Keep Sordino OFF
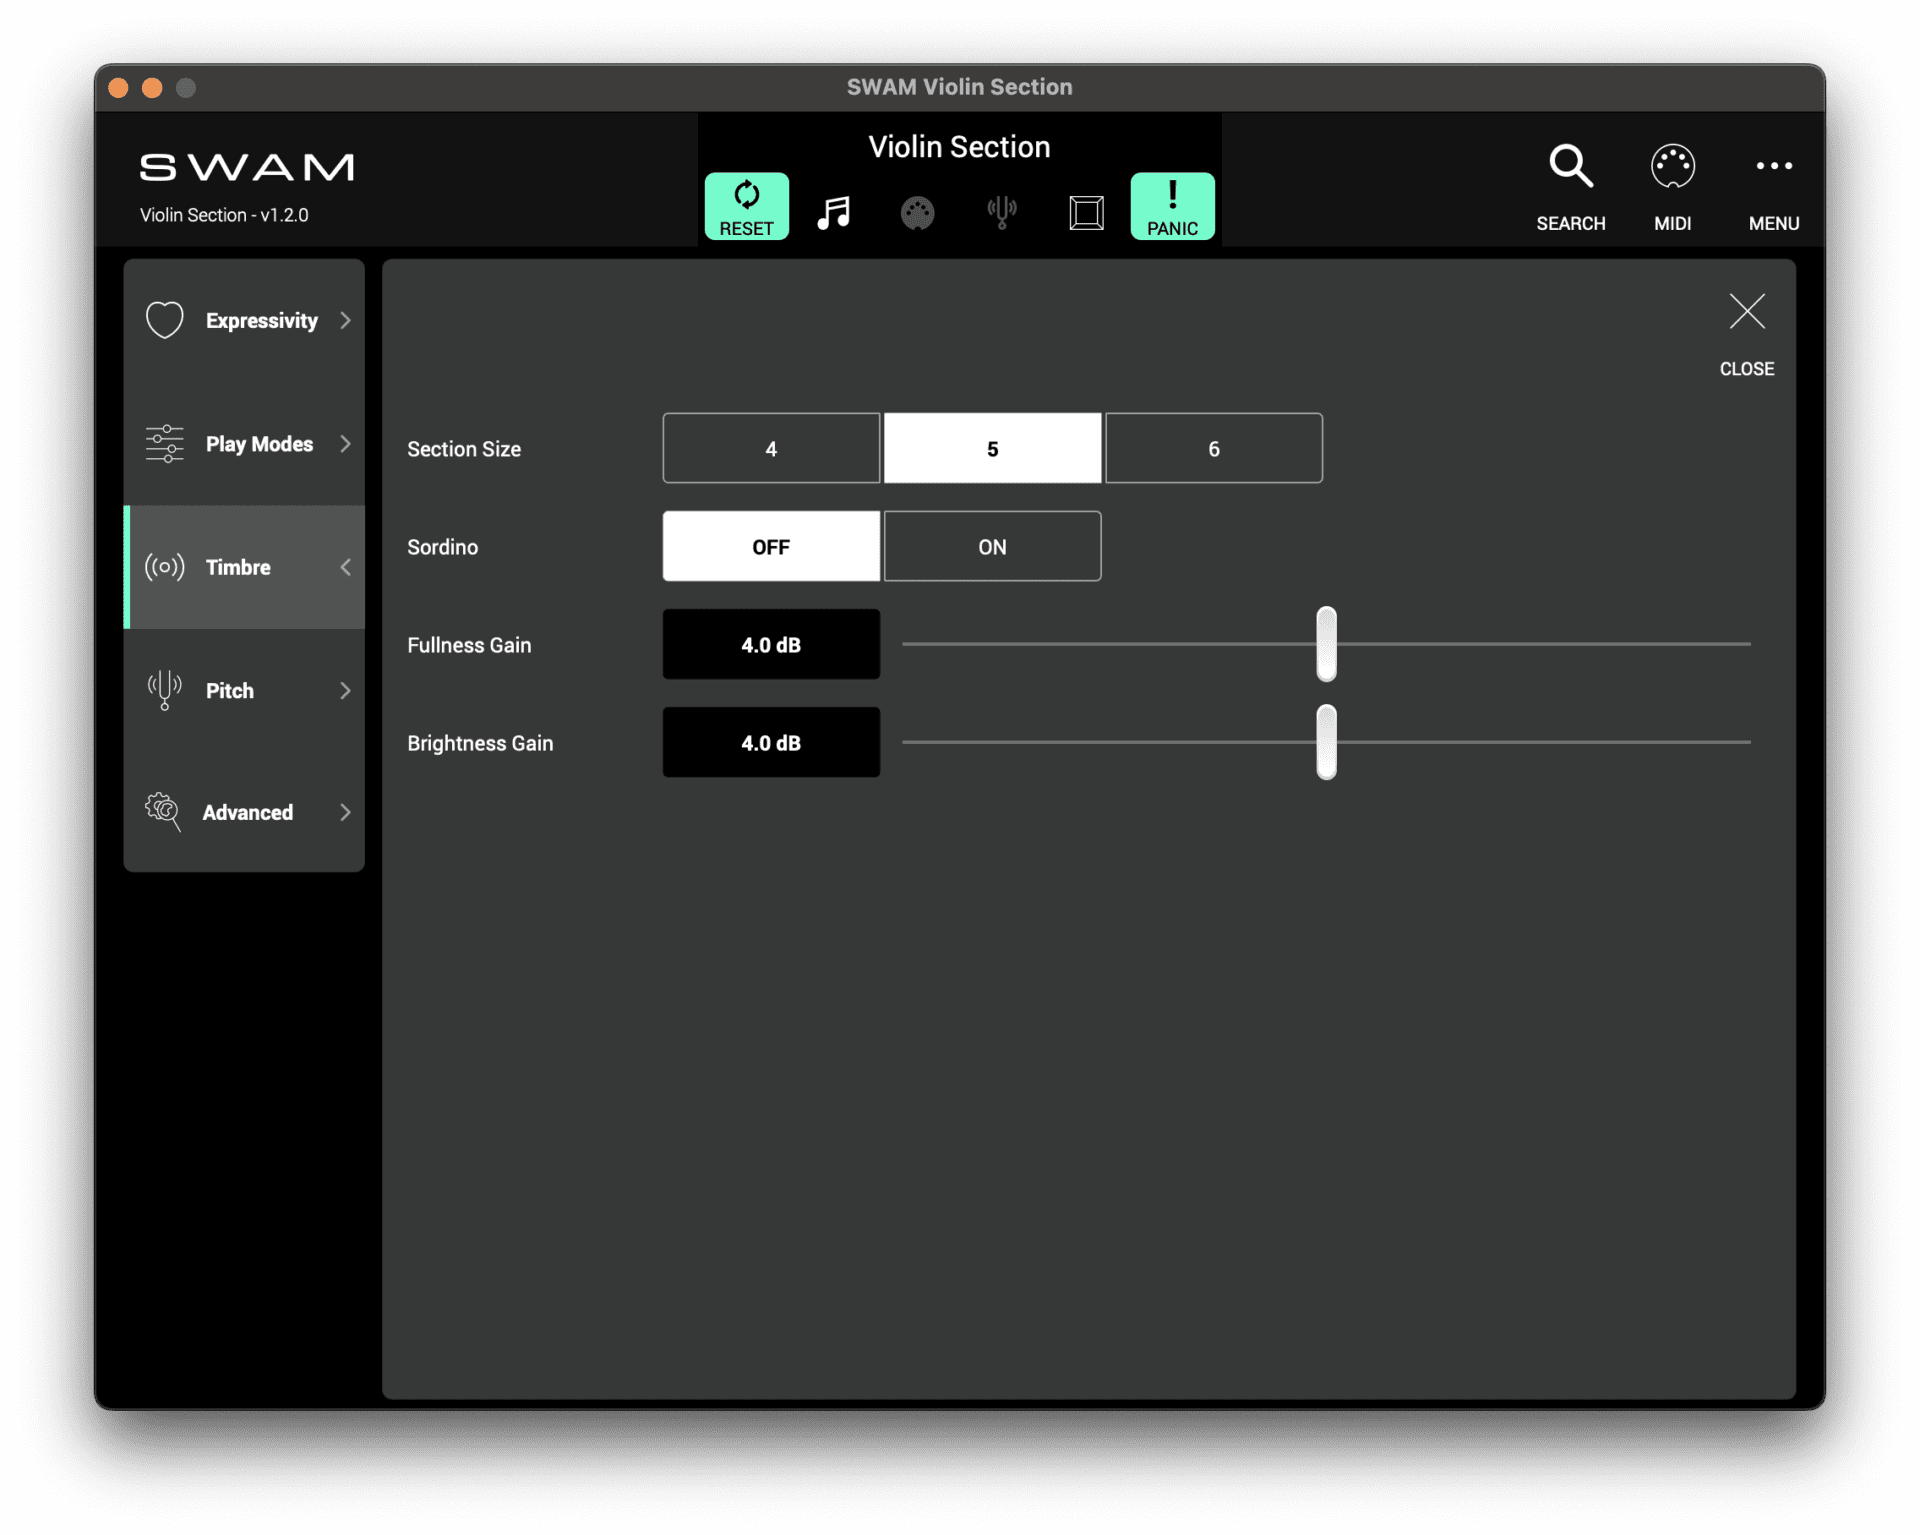 point(771,546)
